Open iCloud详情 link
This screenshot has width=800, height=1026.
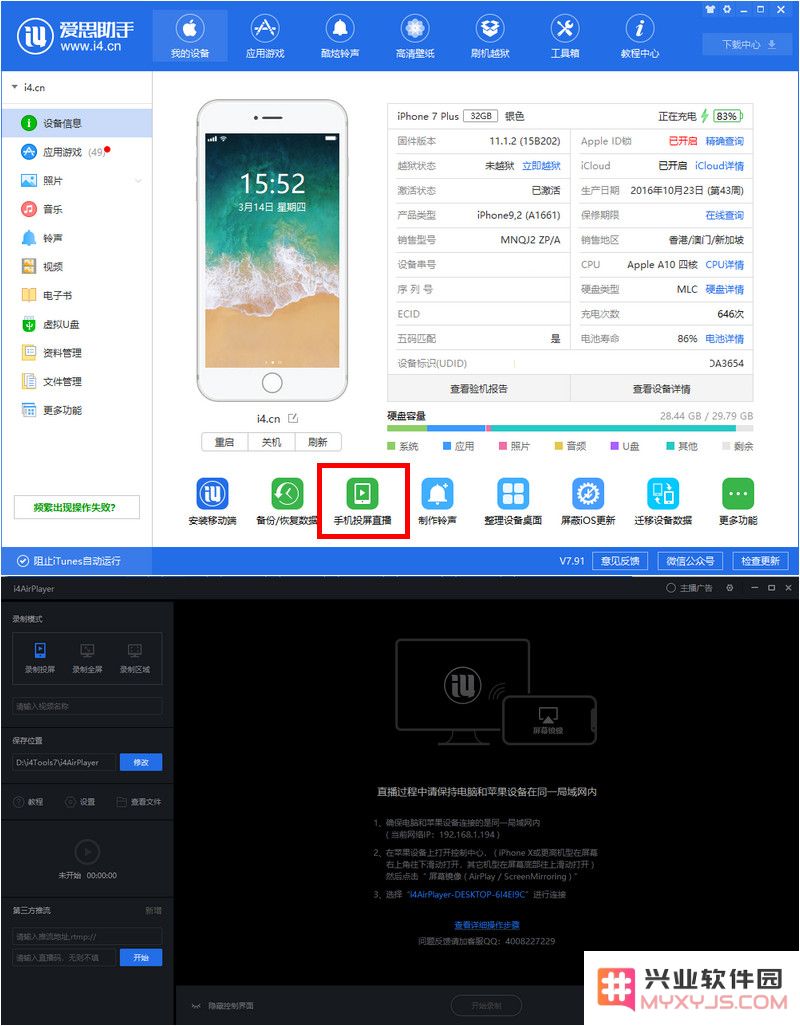point(720,166)
